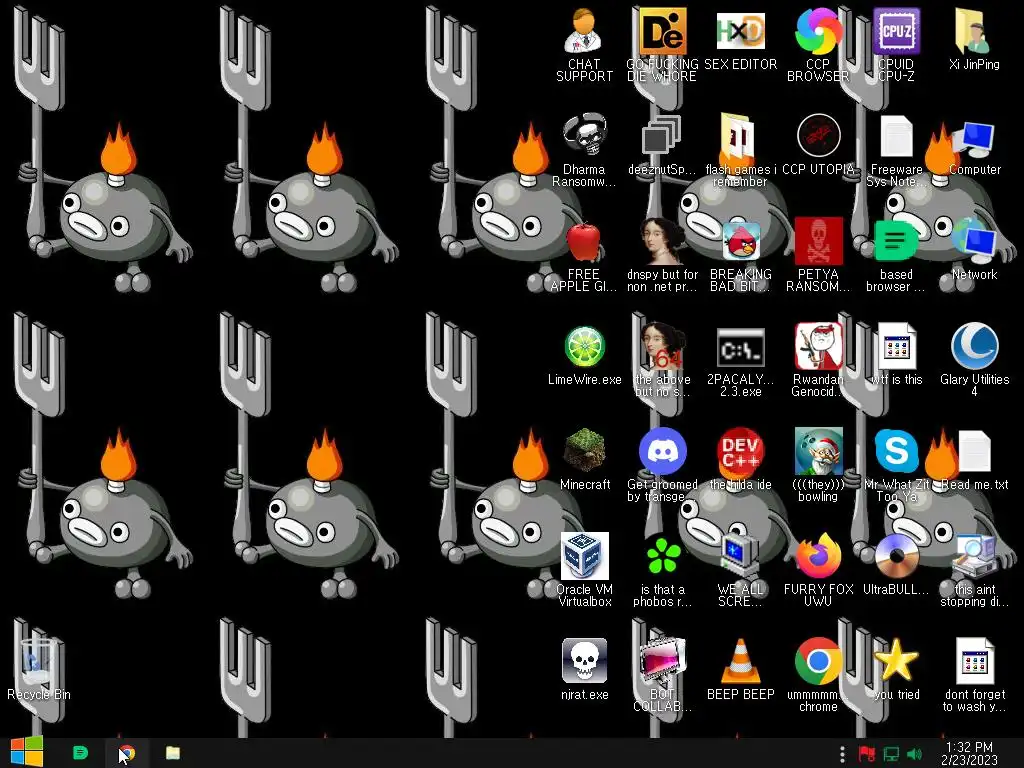1024x768 pixels.
Task: Open the CHAT SUPPORT desktop icon
Action: (x=584, y=31)
